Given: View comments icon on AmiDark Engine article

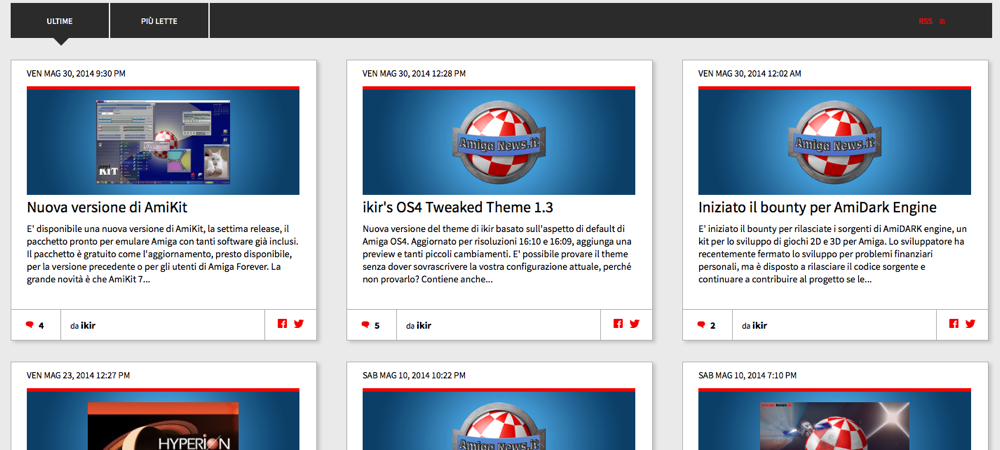Looking at the screenshot, I should (701, 325).
